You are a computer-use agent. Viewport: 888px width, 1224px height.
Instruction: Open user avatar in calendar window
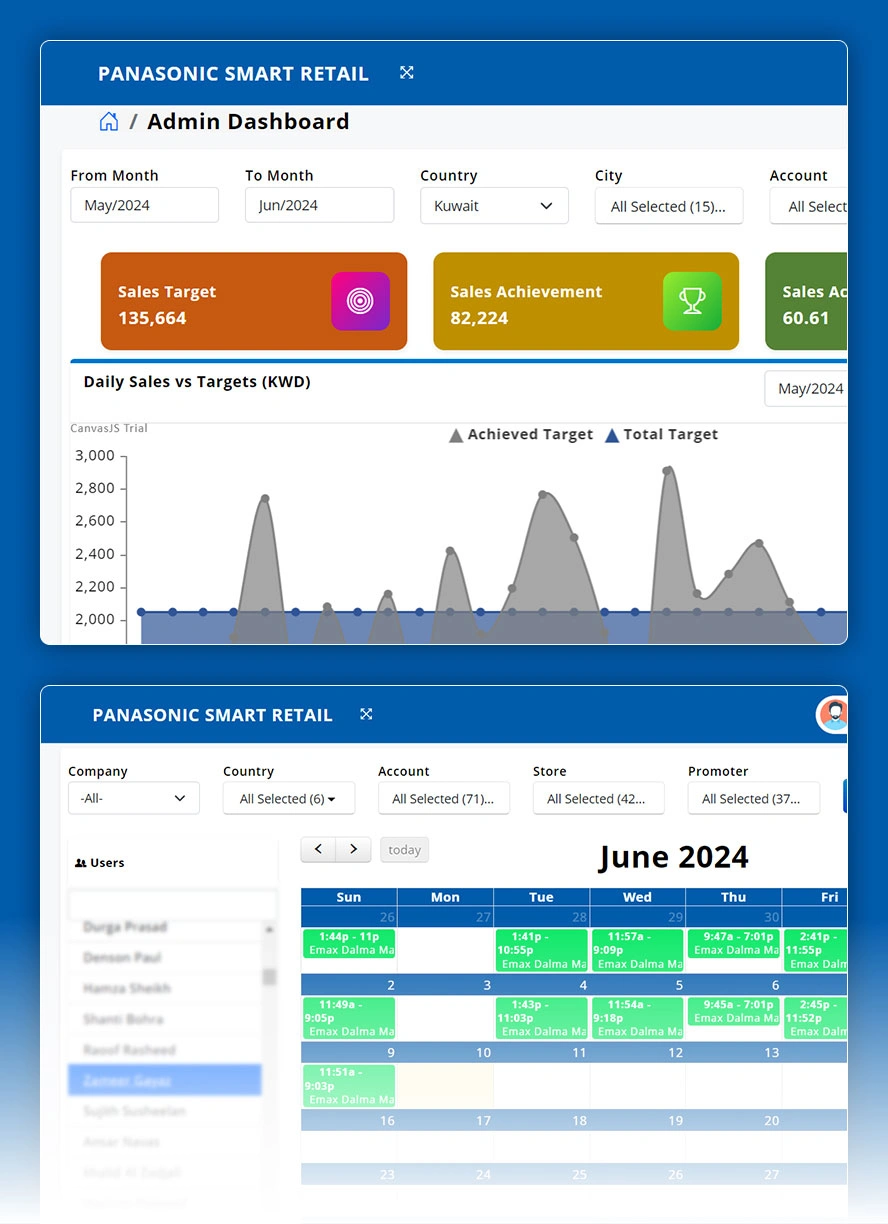tap(832, 714)
